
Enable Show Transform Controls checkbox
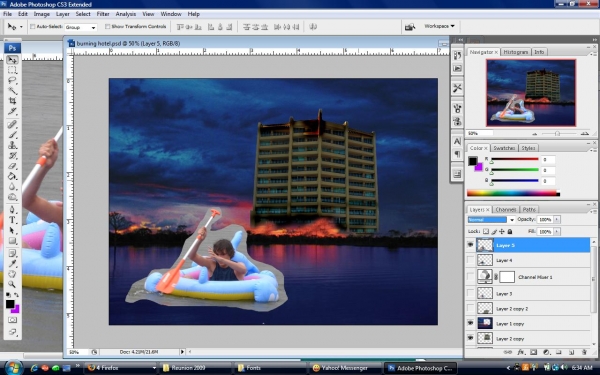(x=108, y=26)
